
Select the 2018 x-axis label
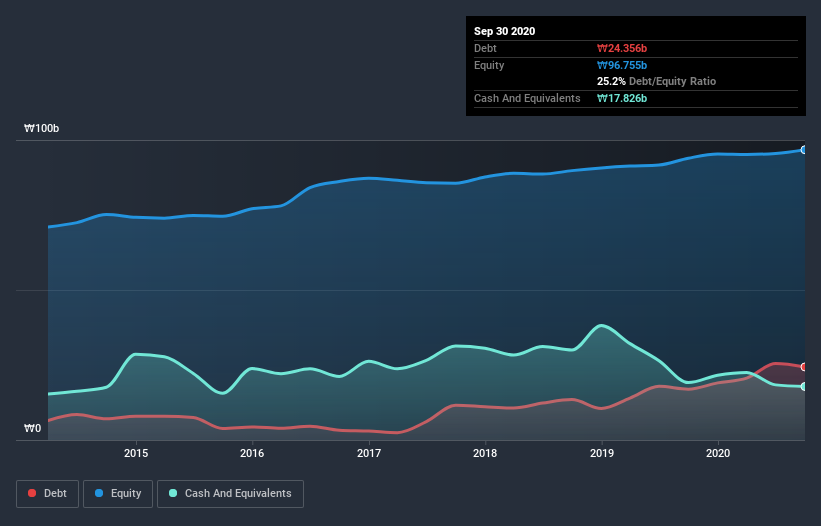(485, 453)
